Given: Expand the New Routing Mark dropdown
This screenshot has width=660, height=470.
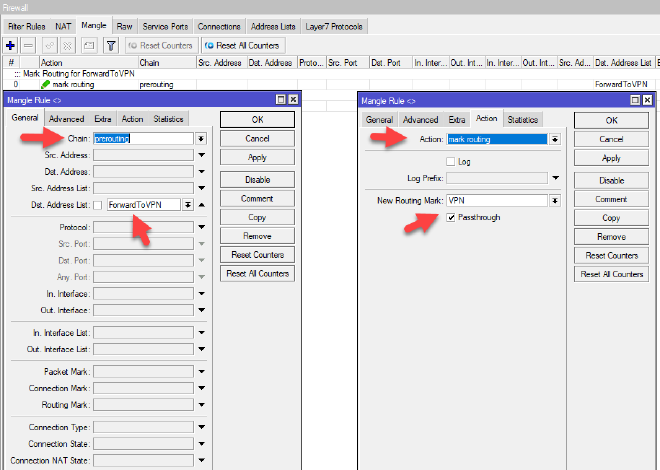Looking at the screenshot, I should [x=555, y=200].
